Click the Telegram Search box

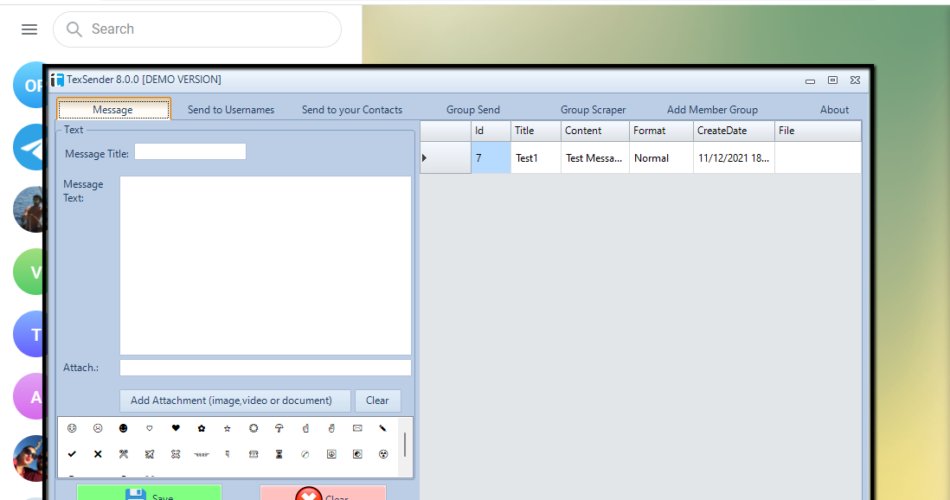pyautogui.click(x=197, y=29)
